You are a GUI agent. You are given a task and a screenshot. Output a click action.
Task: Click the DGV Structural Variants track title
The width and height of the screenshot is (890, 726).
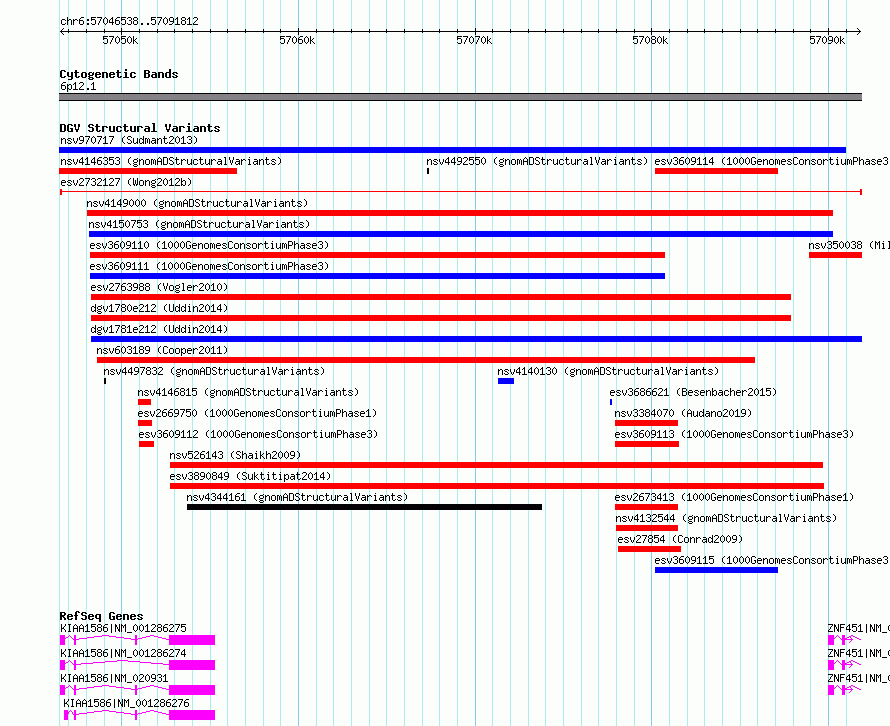click(x=140, y=128)
